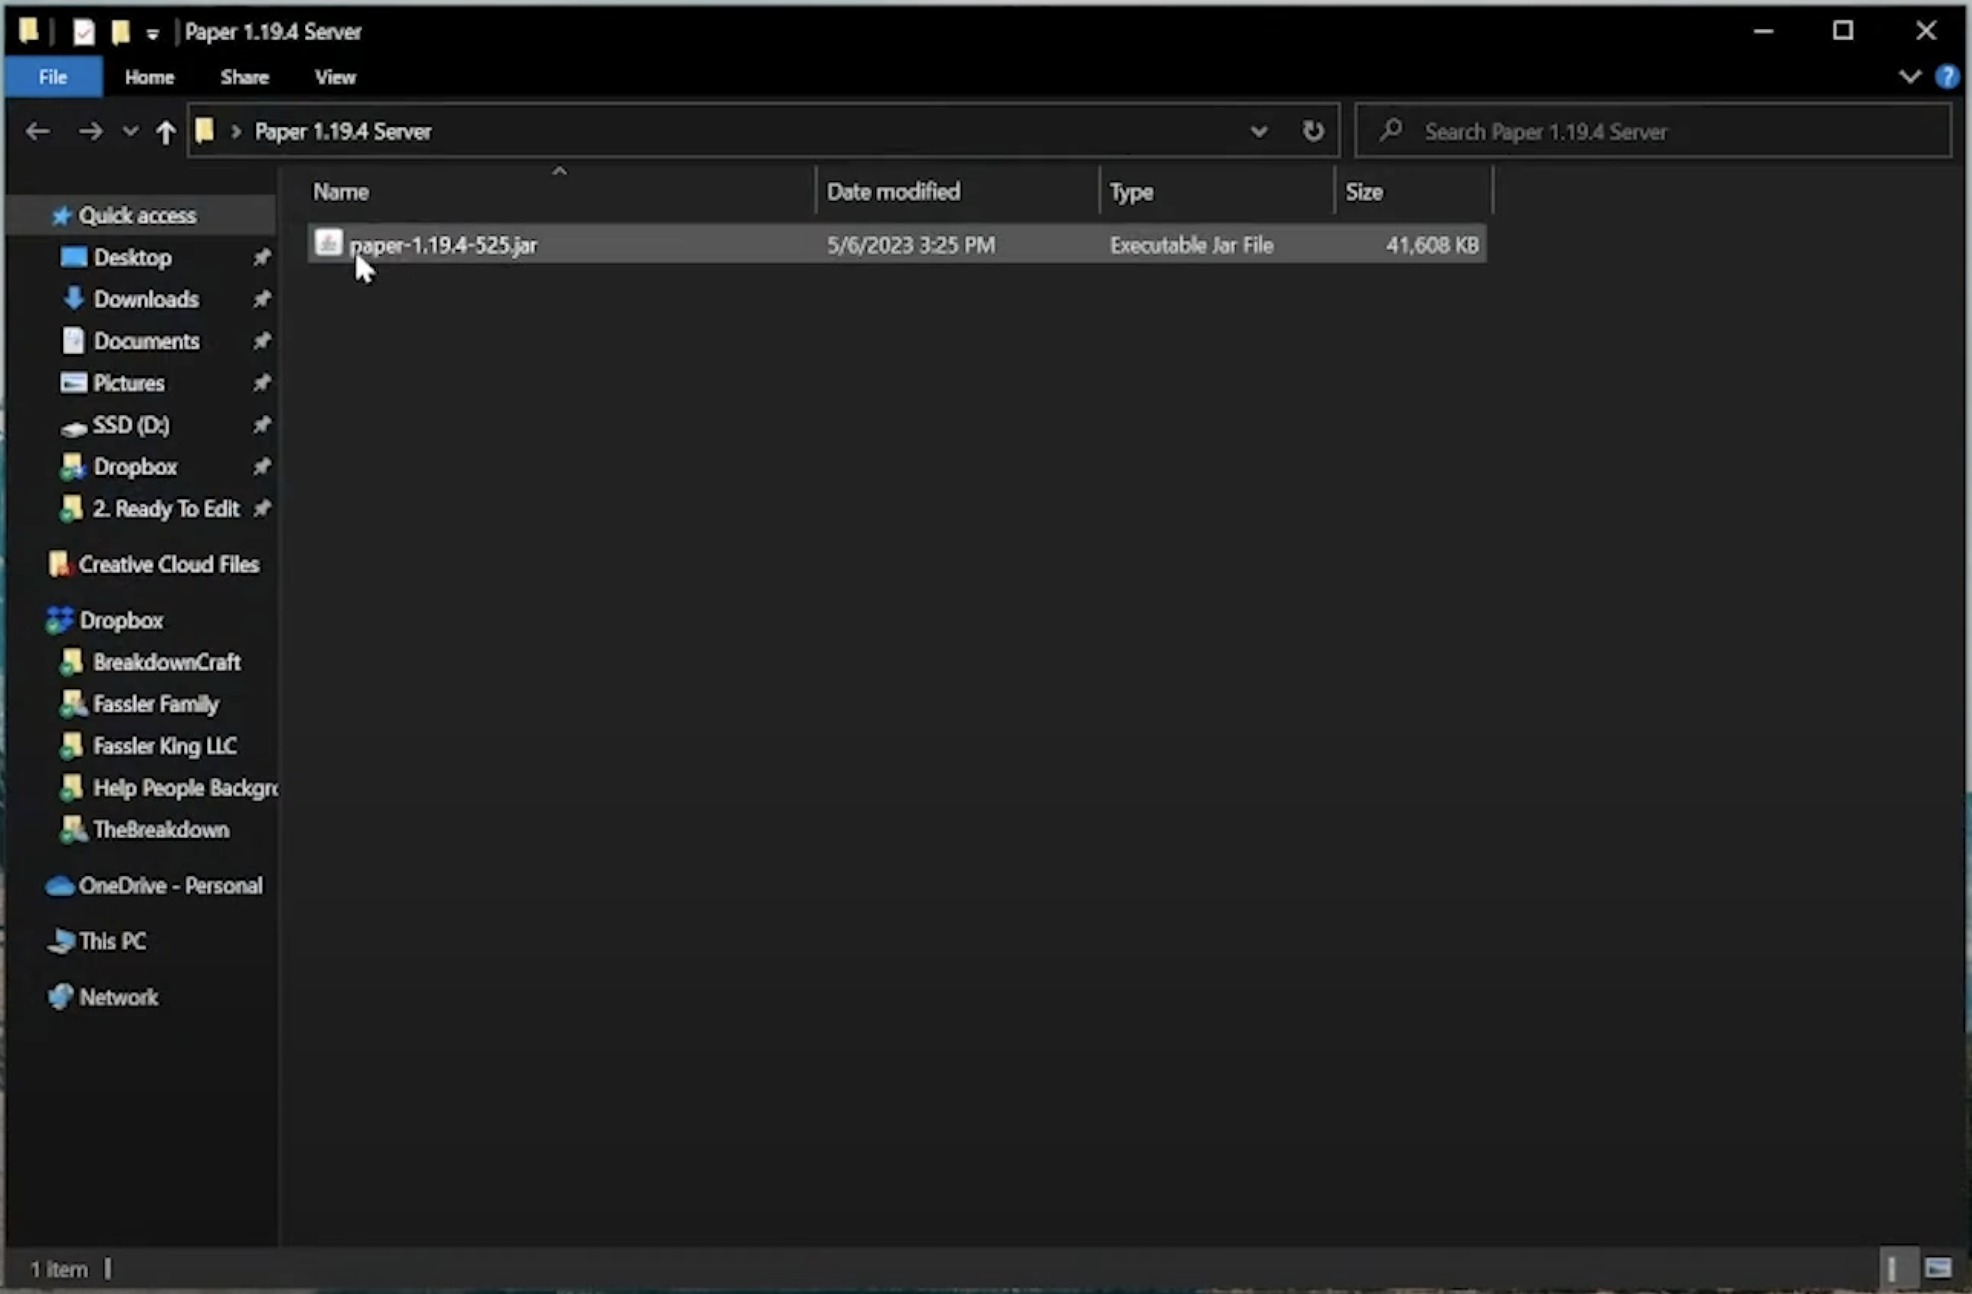Image resolution: width=1972 pixels, height=1294 pixels.
Task: Select the paper-1.19.4-525.jar file icon
Action: [x=328, y=243]
